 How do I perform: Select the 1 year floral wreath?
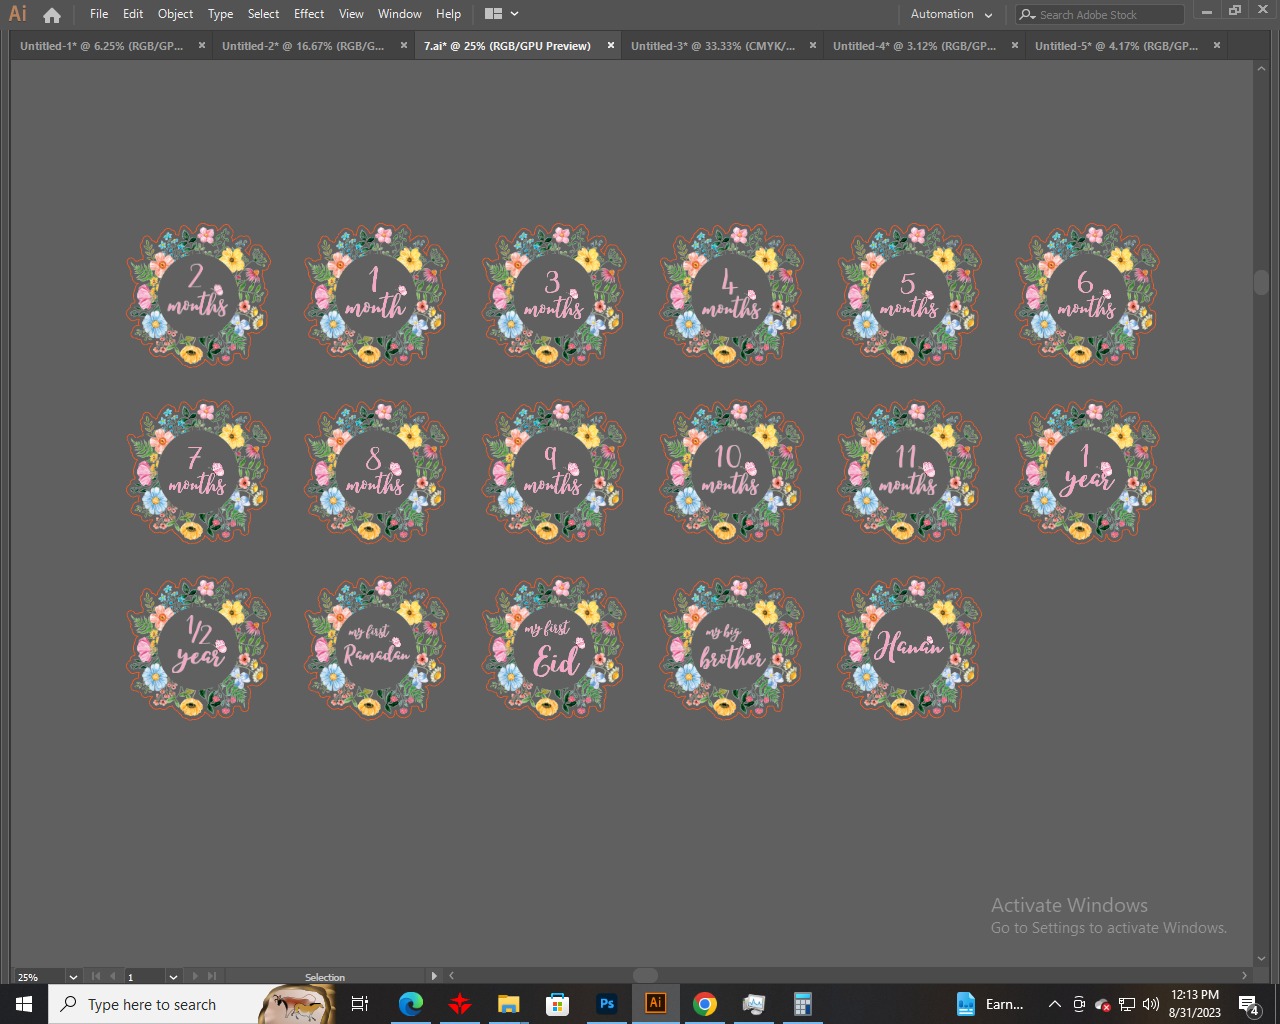(1087, 472)
